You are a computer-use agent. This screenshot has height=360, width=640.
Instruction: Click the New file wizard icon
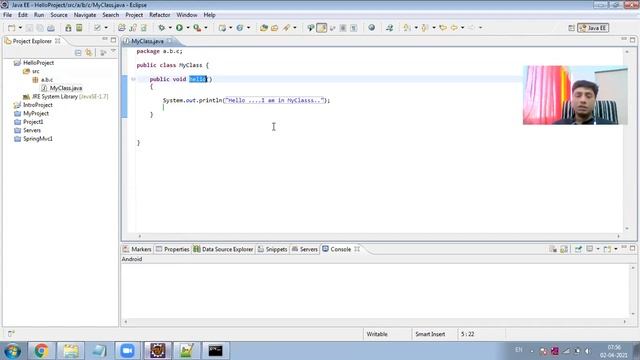point(11,28)
